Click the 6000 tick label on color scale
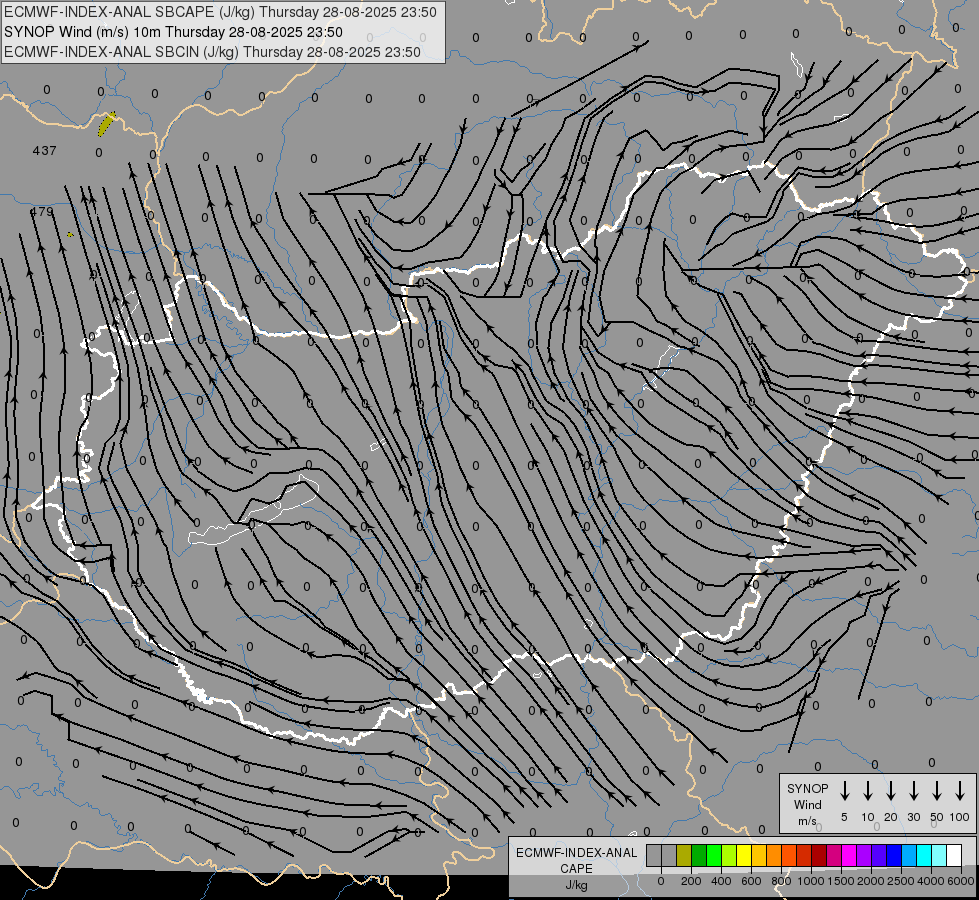This screenshot has width=979, height=900. click(x=961, y=881)
